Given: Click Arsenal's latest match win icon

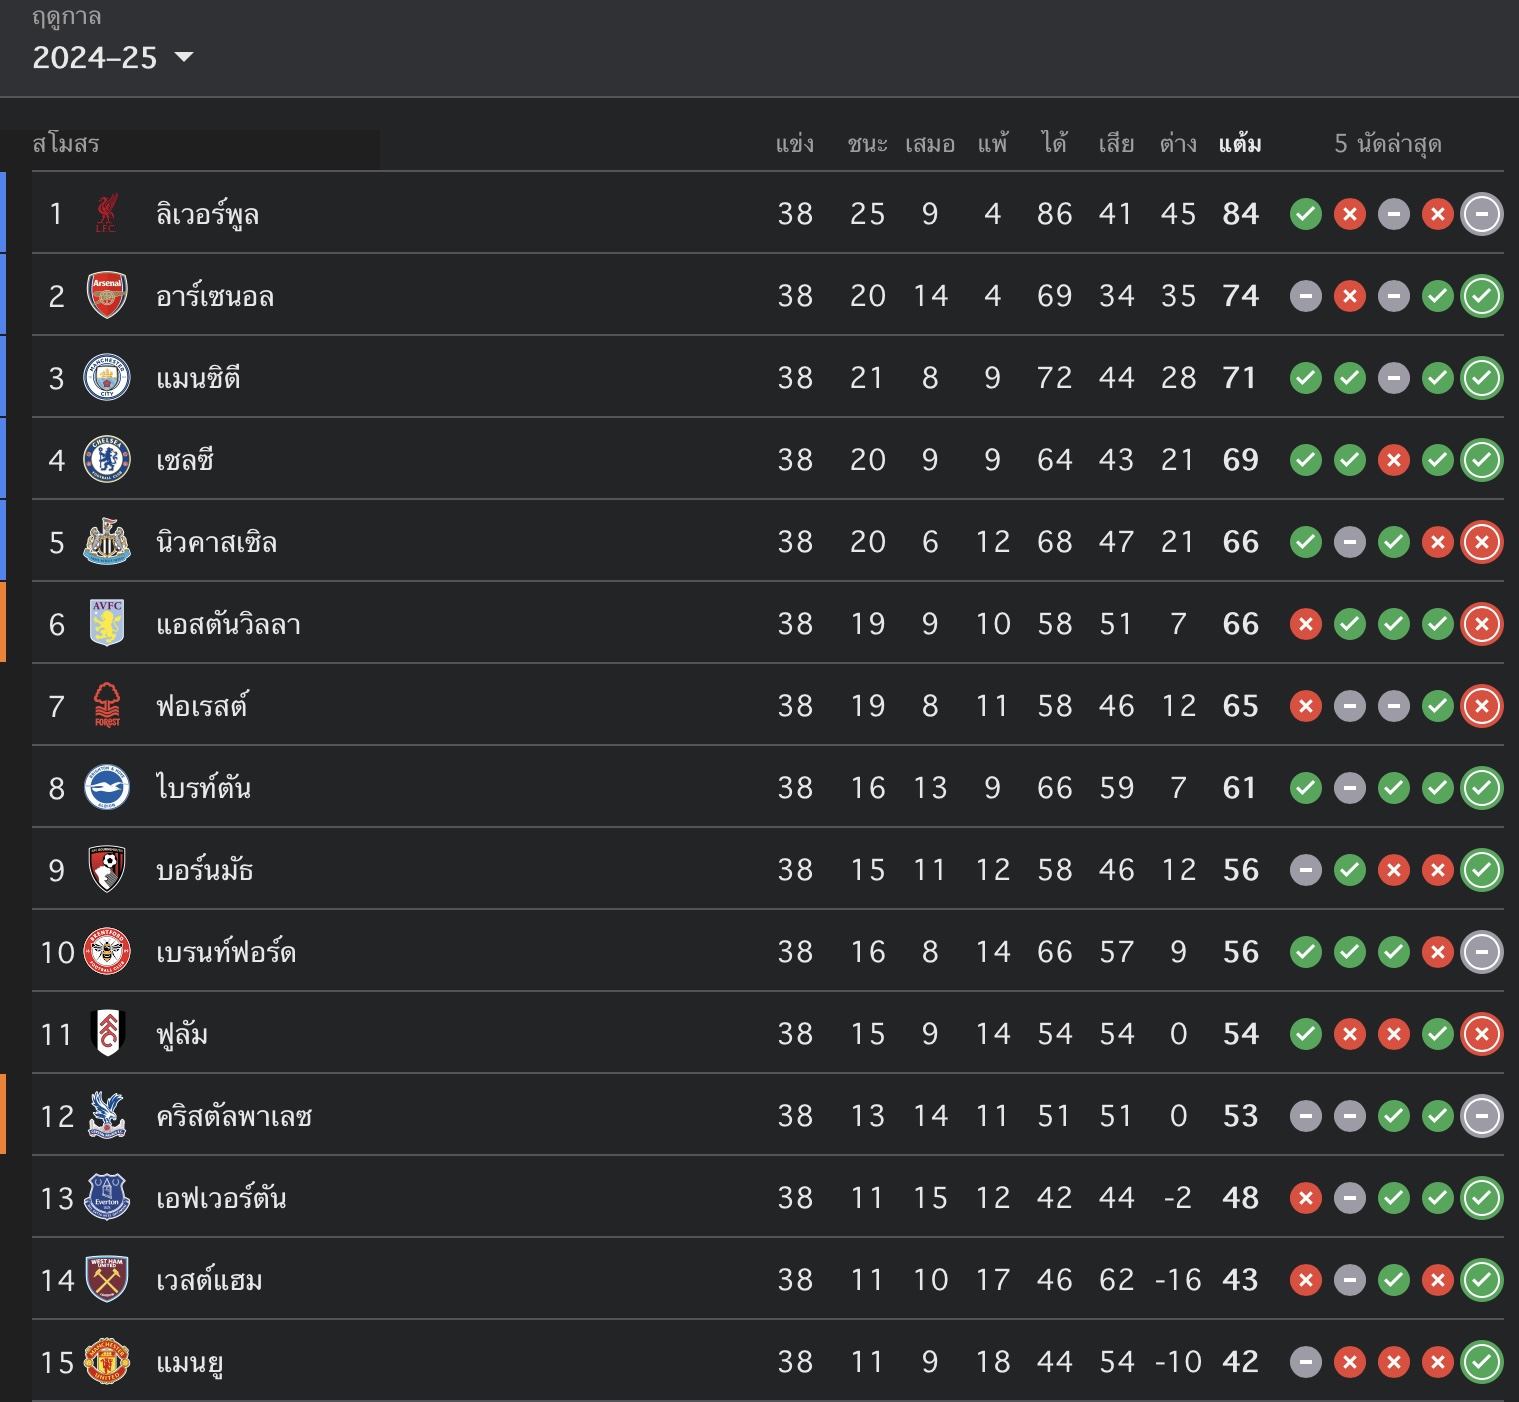Looking at the screenshot, I should coord(1482,296).
